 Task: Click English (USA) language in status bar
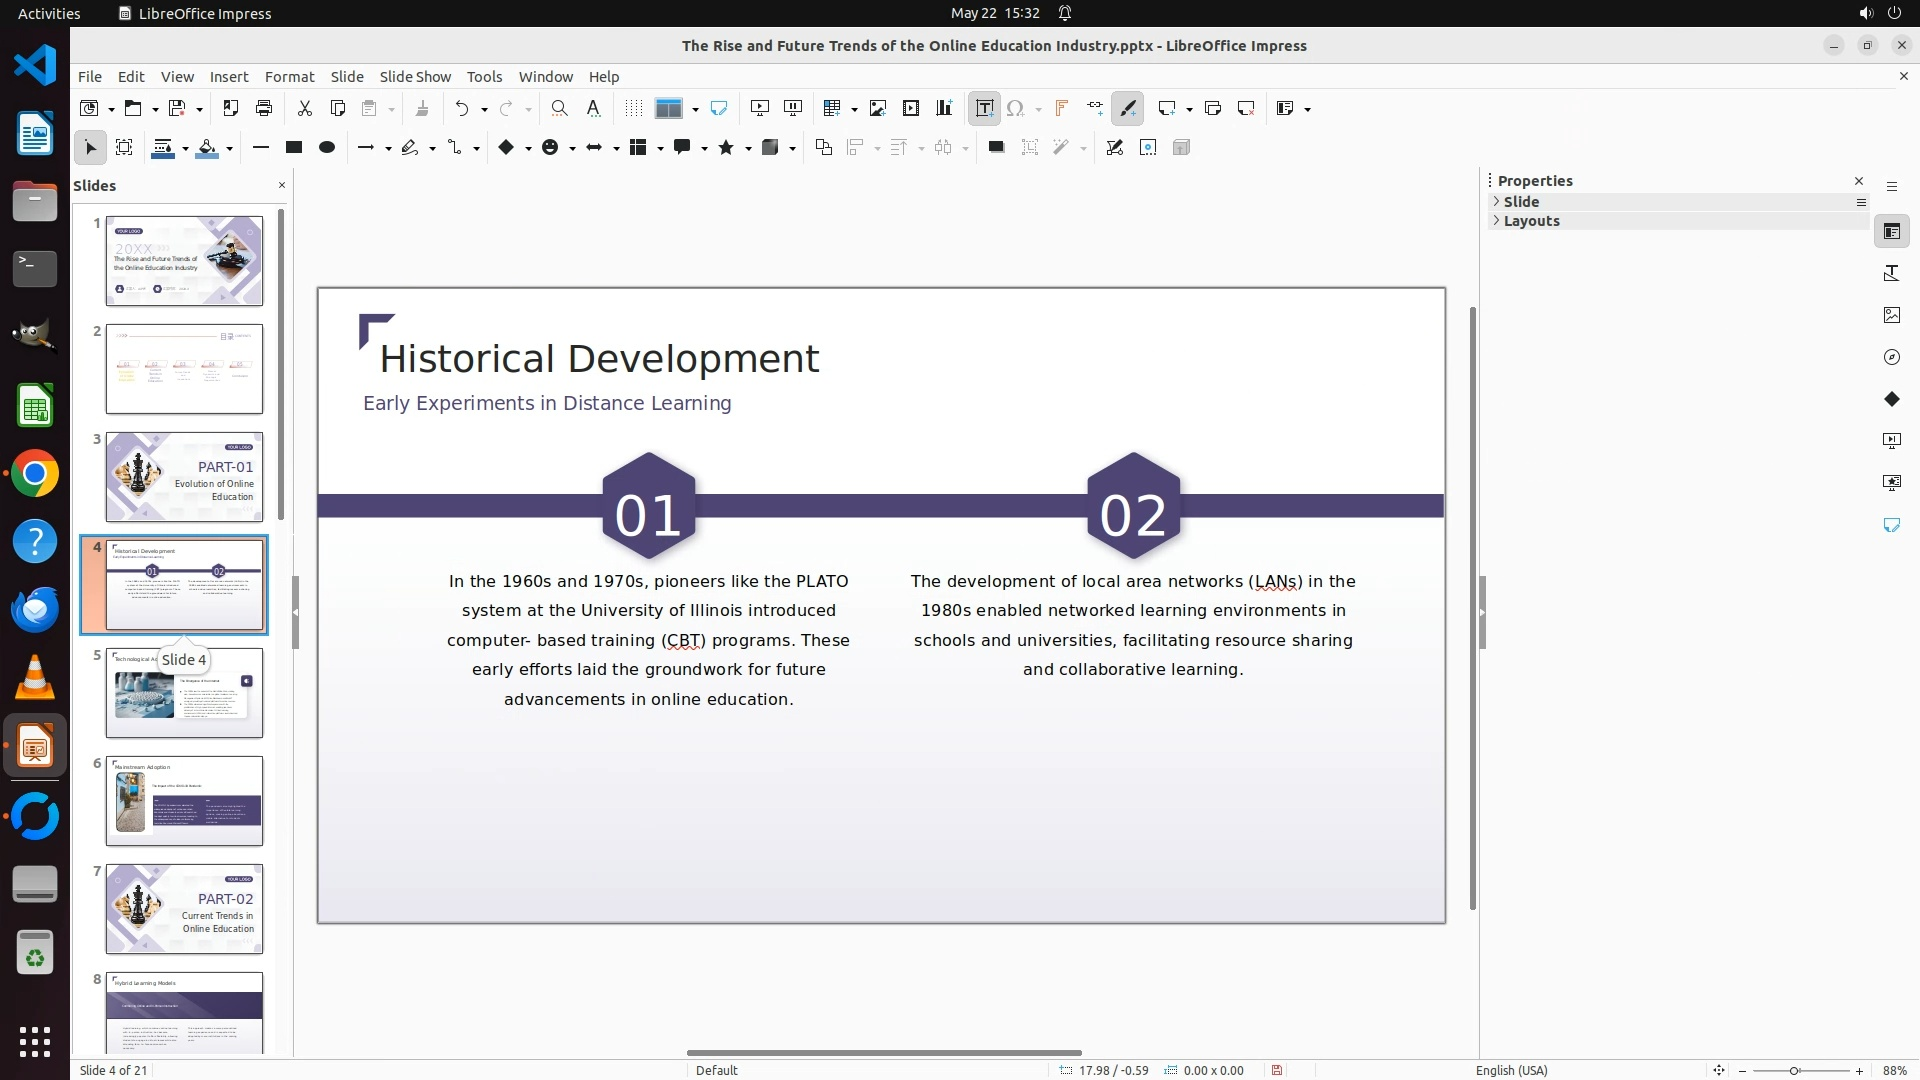[x=1511, y=1070]
